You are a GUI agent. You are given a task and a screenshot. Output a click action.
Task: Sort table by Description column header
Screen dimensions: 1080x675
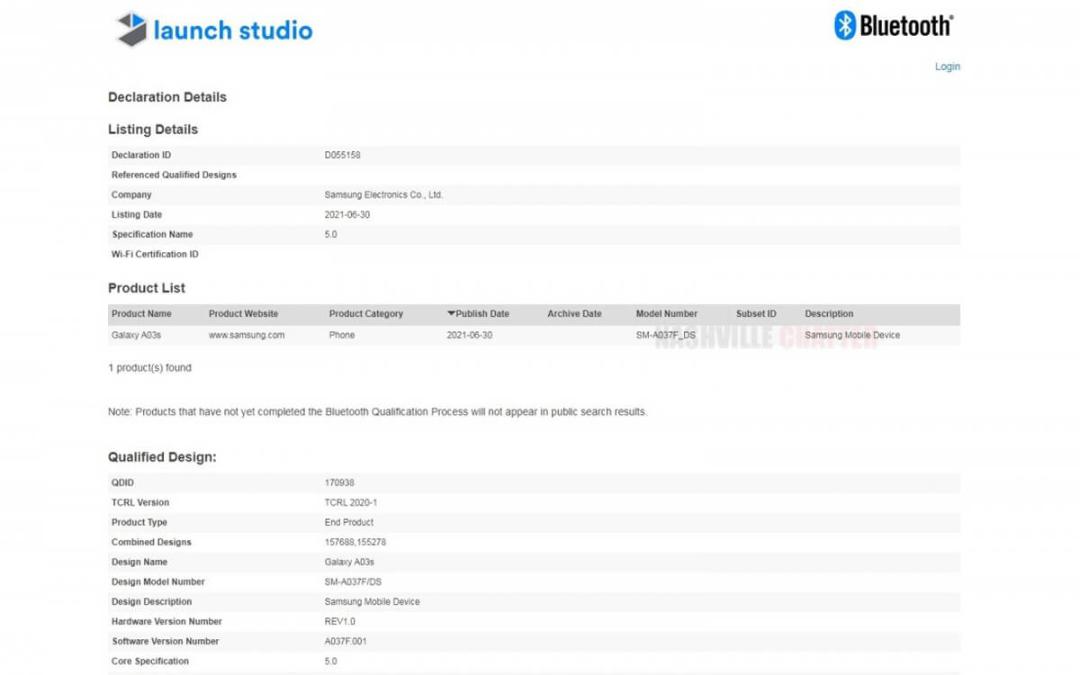pyautogui.click(x=829, y=313)
